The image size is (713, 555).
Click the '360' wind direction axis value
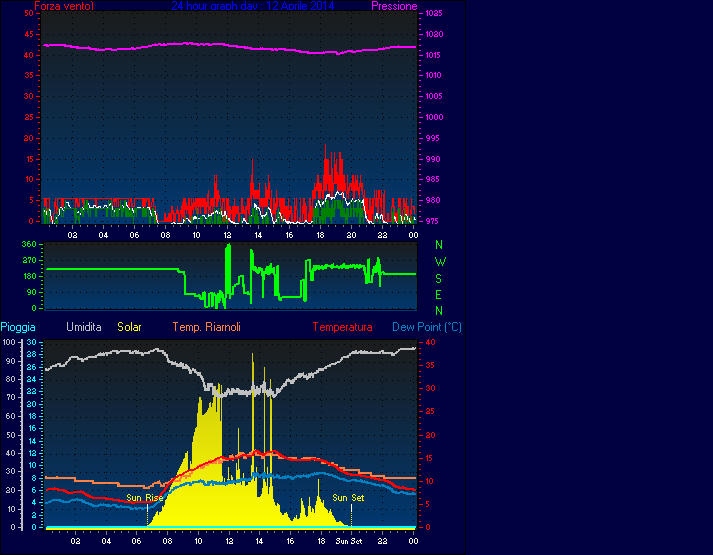pos(29,244)
